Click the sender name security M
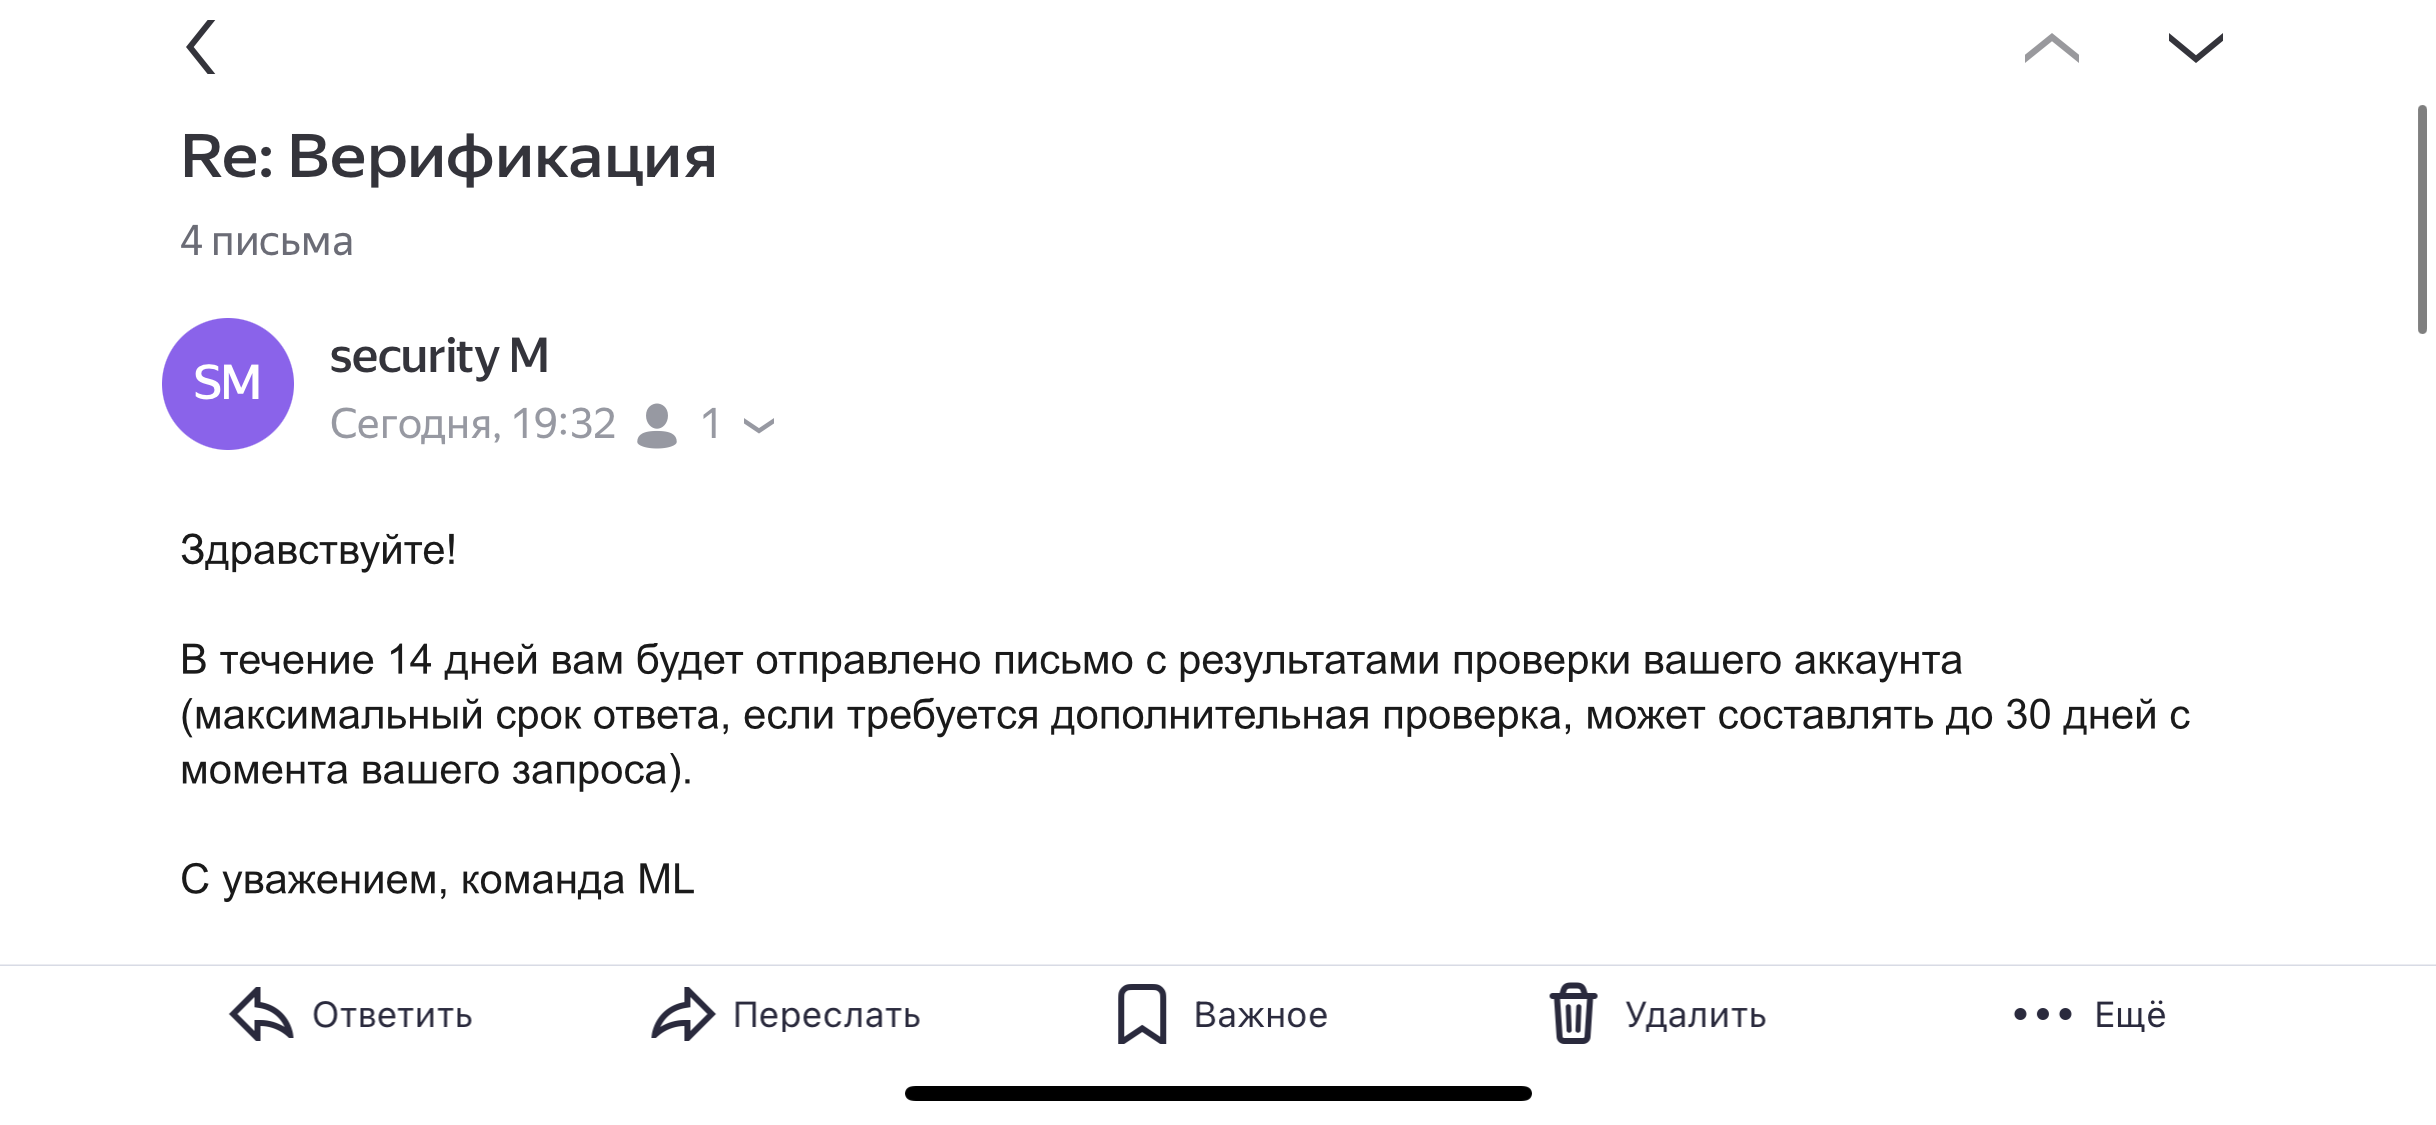The height and width of the screenshot is (1125, 2436). (x=439, y=356)
